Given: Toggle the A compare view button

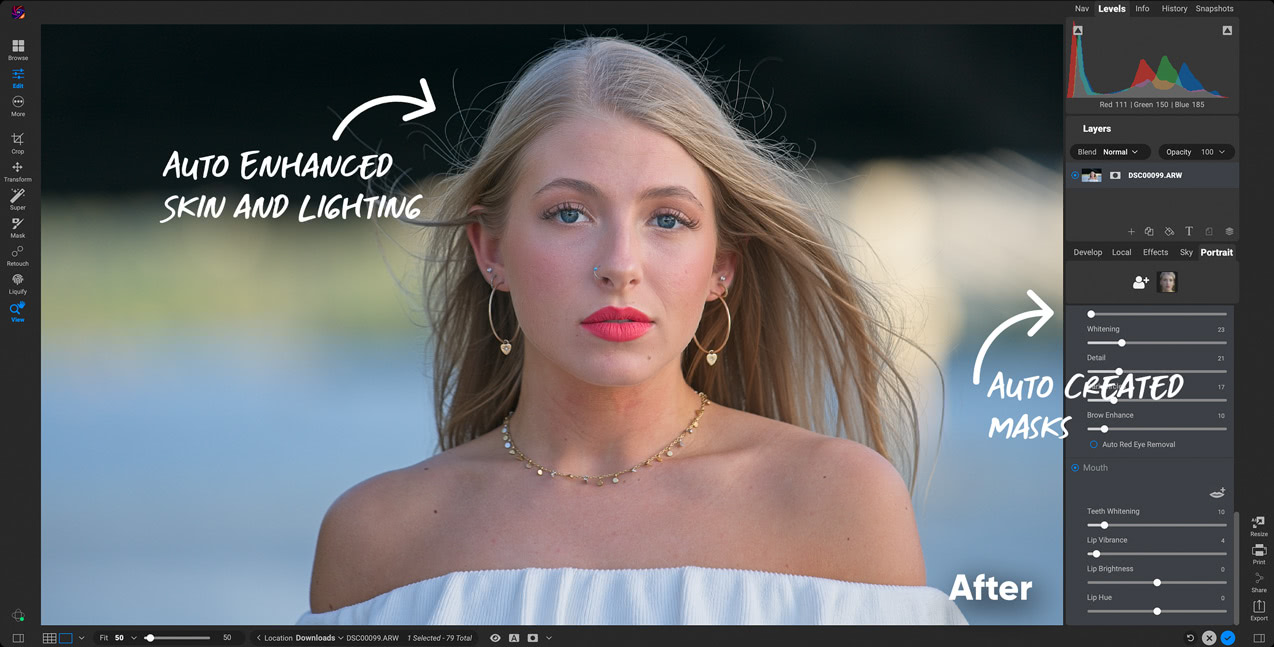Looking at the screenshot, I should click(514, 638).
